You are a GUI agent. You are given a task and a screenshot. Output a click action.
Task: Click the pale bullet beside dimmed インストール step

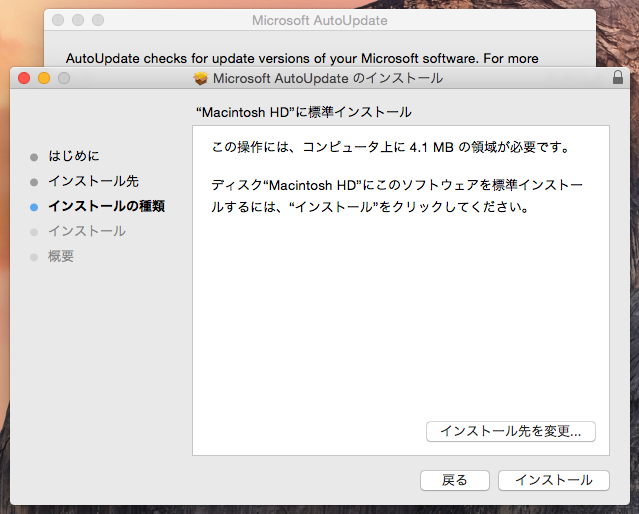34,232
